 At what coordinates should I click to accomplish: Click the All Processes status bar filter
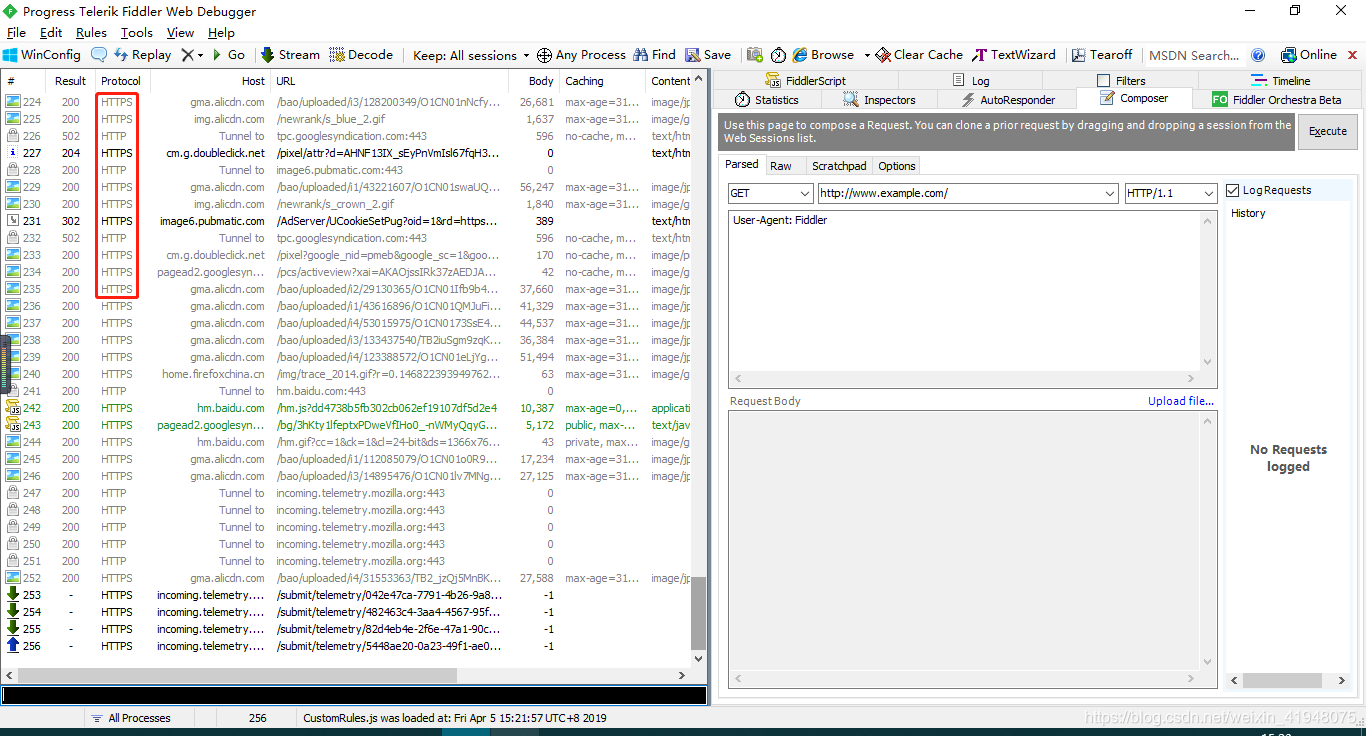pyautogui.click(x=130, y=718)
